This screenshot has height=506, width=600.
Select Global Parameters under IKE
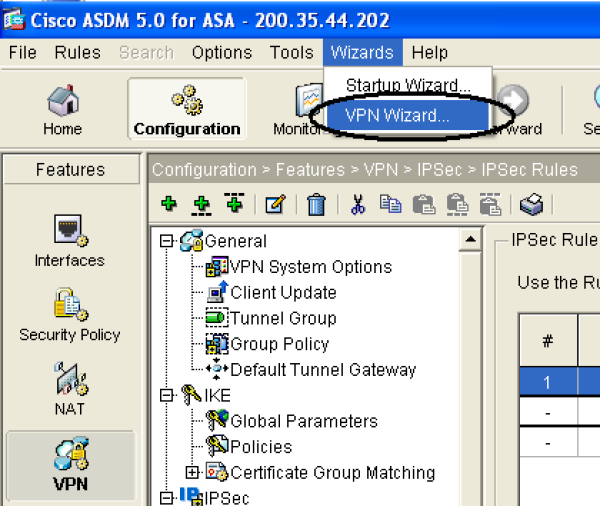click(304, 421)
